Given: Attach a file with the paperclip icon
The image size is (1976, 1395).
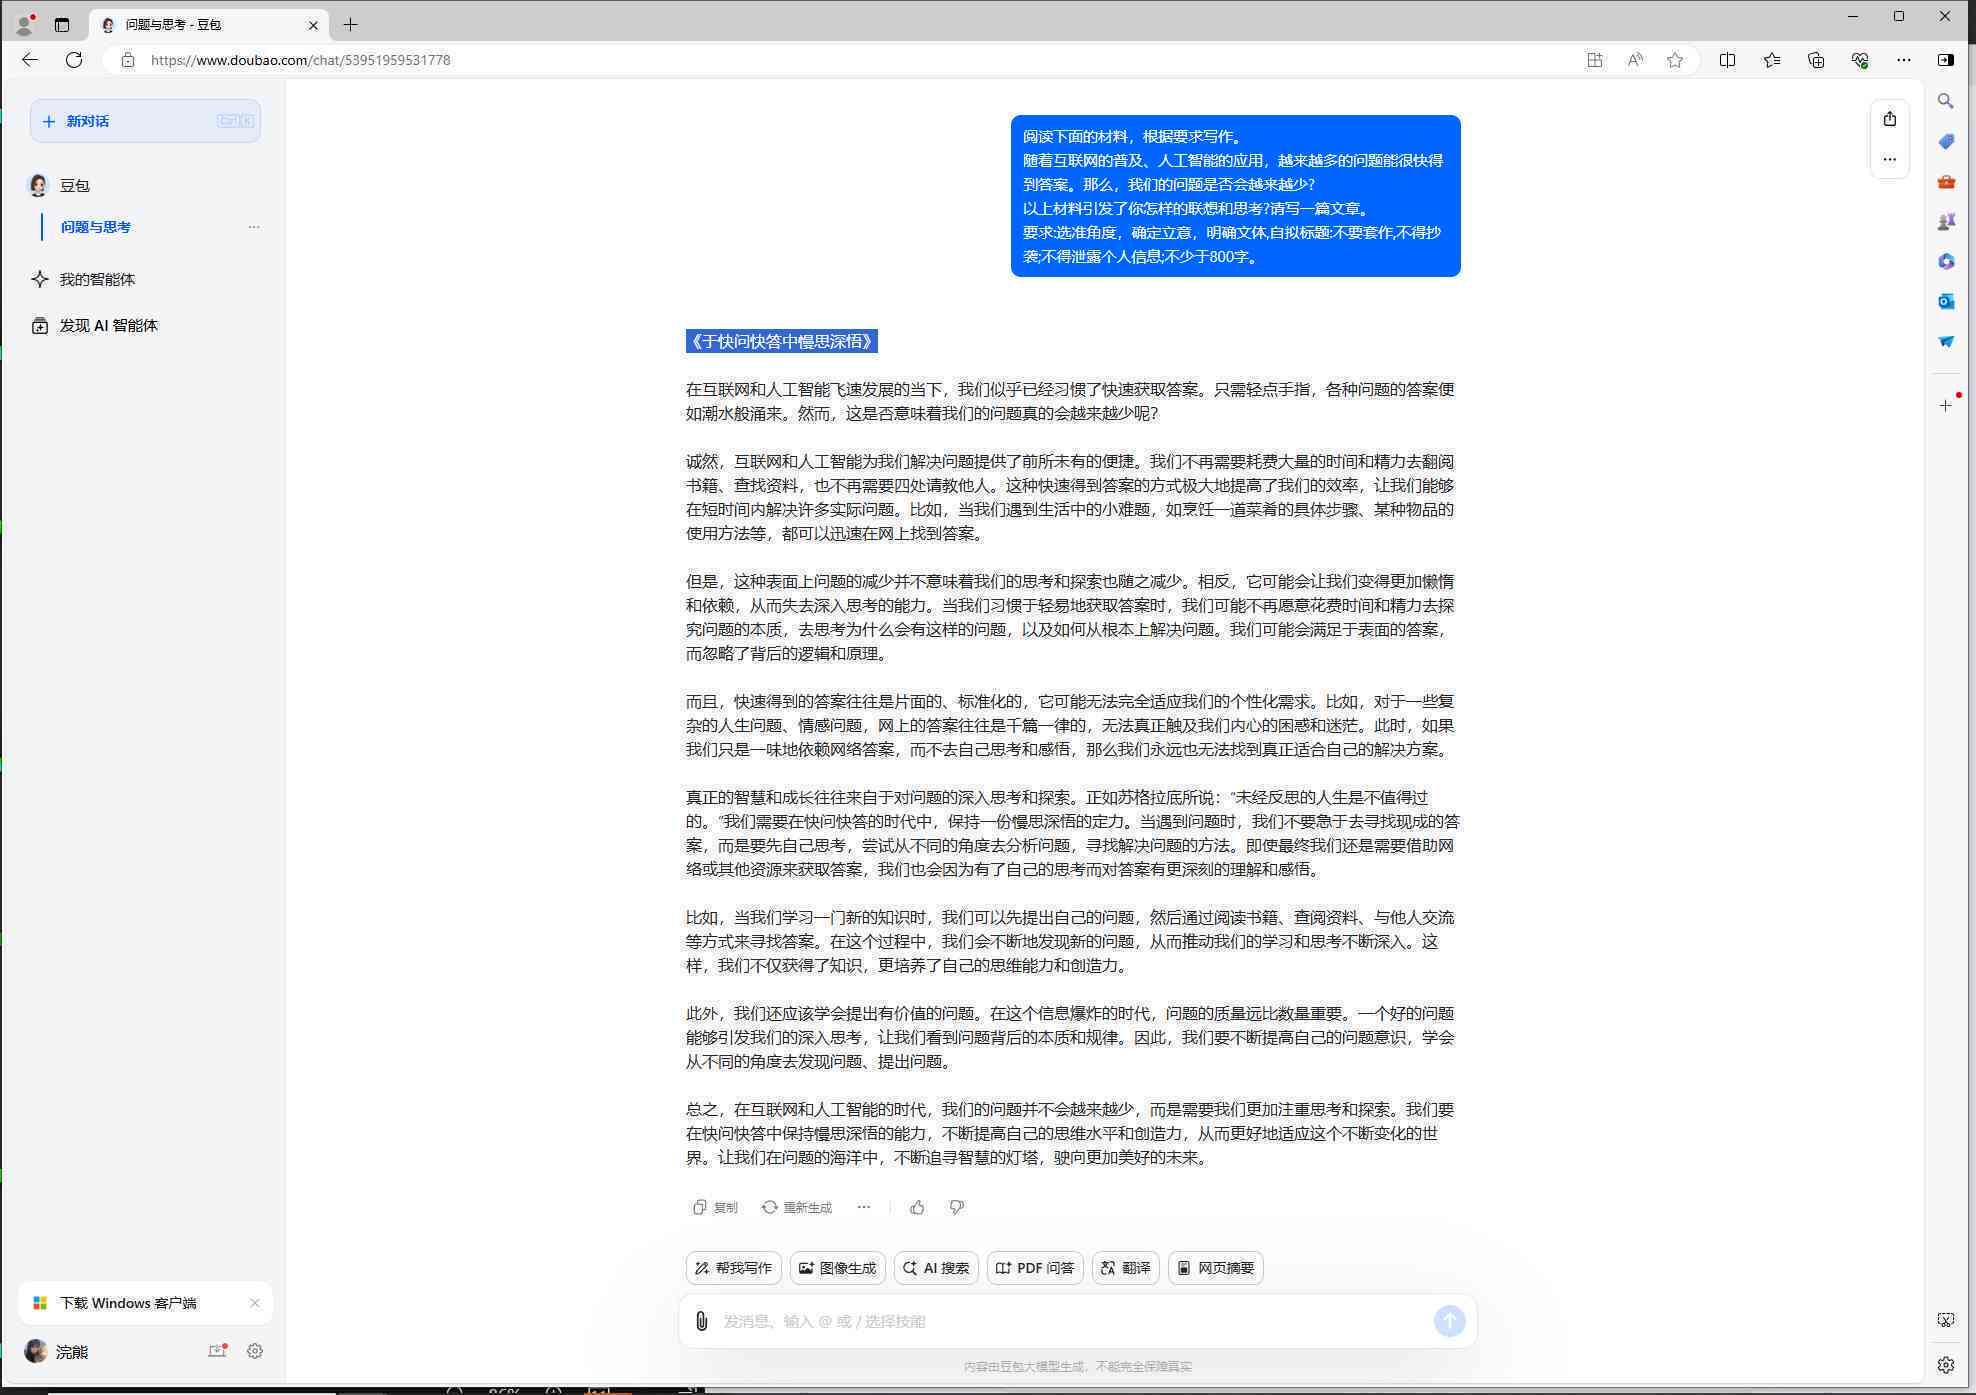Looking at the screenshot, I should tap(702, 1321).
